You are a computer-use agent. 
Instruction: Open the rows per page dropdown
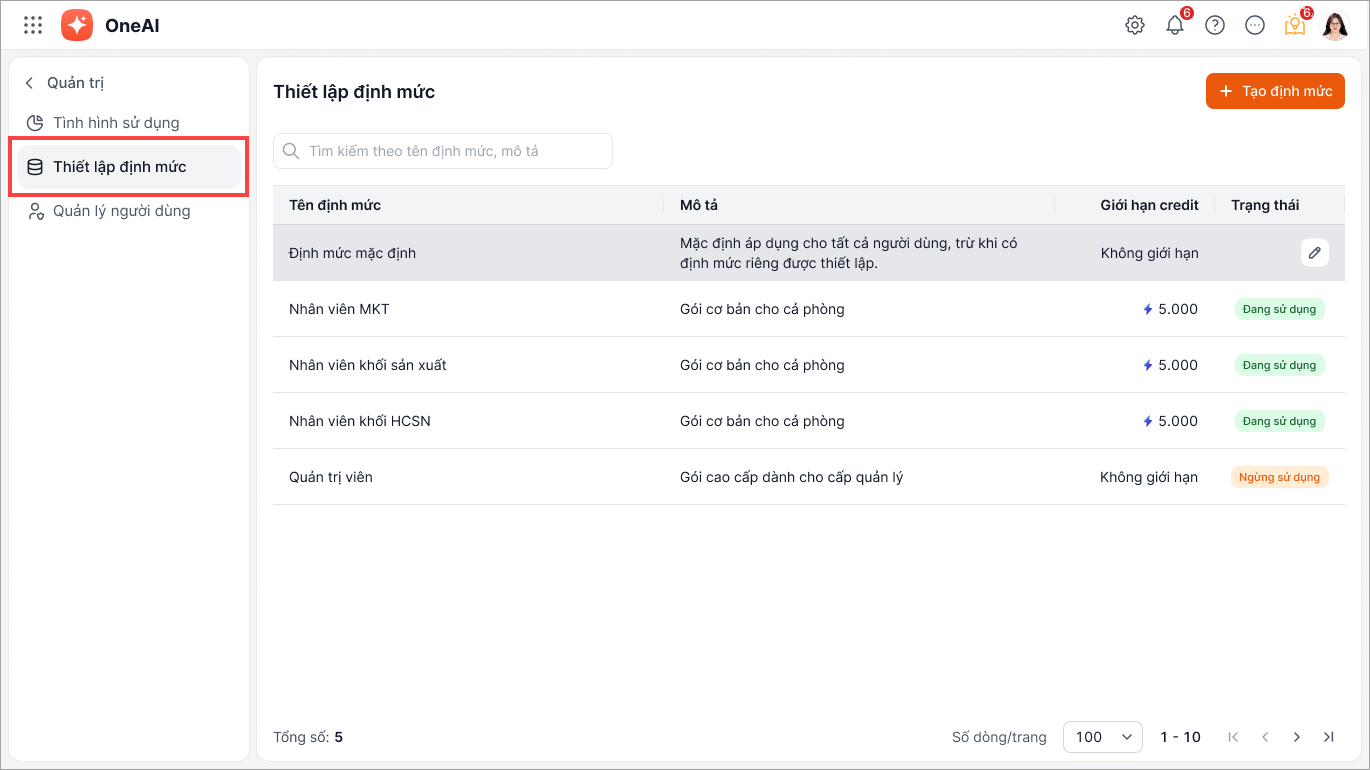point(1102,737)
